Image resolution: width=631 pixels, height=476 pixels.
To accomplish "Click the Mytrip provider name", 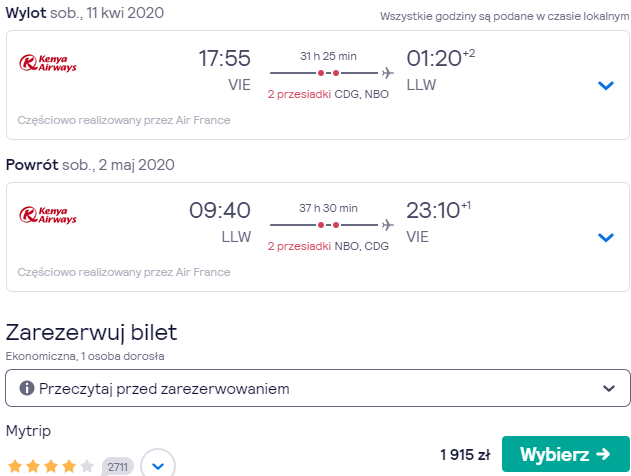I will (28, 431).
